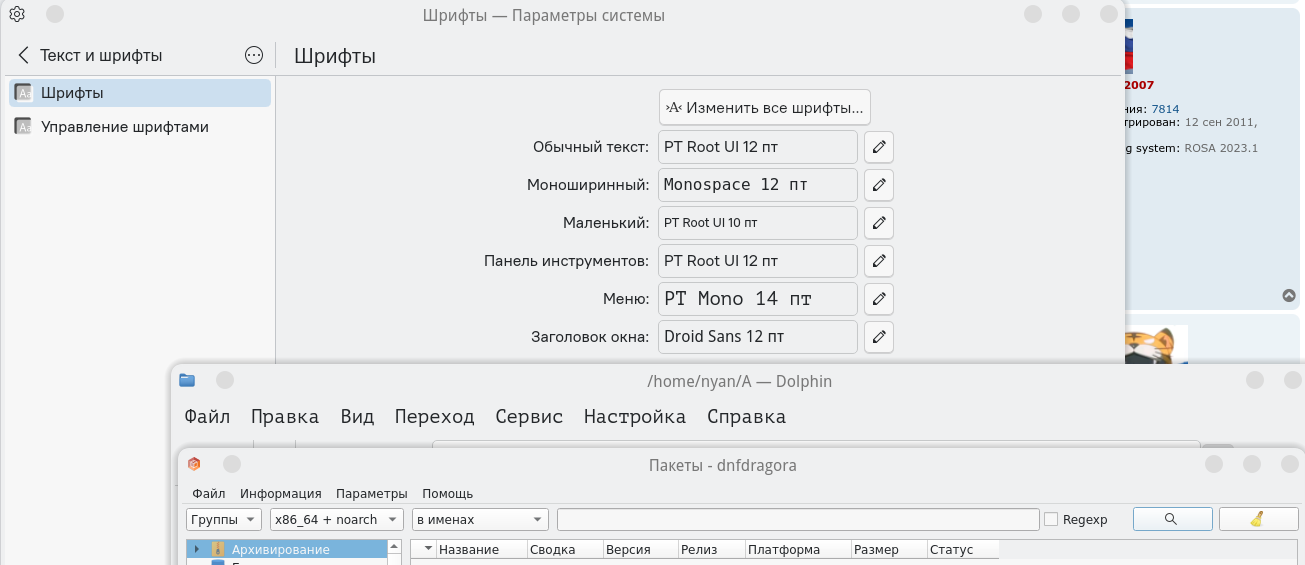Click the pencil button for Меню font
The image size is (1305, 565).
878,299
